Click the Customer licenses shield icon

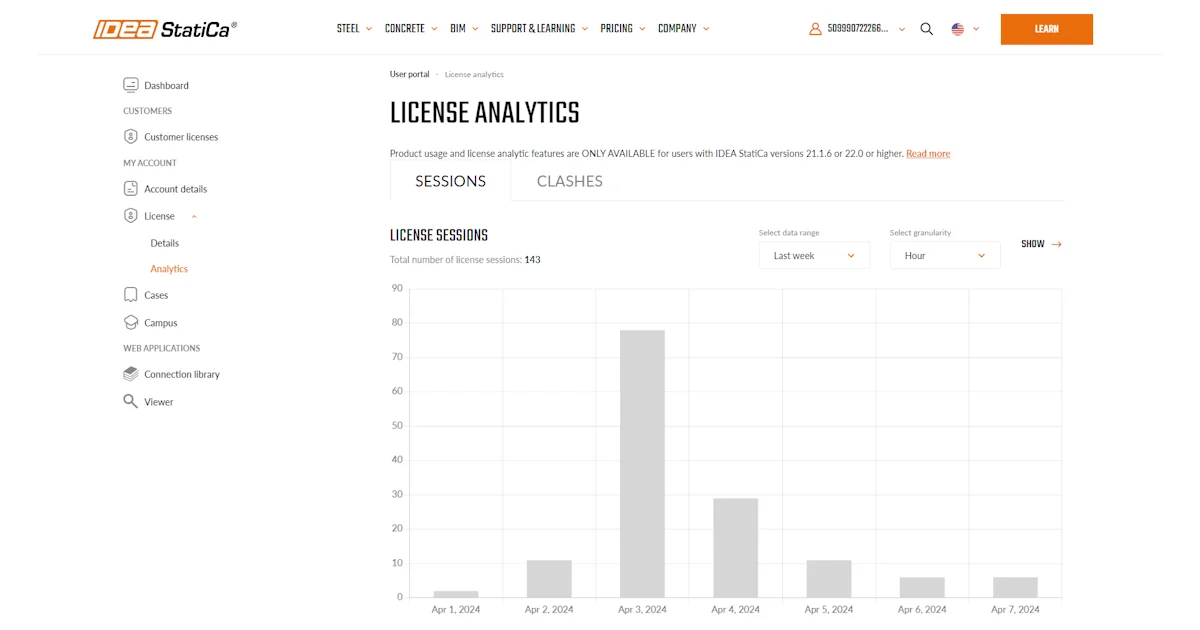[130, 137]
